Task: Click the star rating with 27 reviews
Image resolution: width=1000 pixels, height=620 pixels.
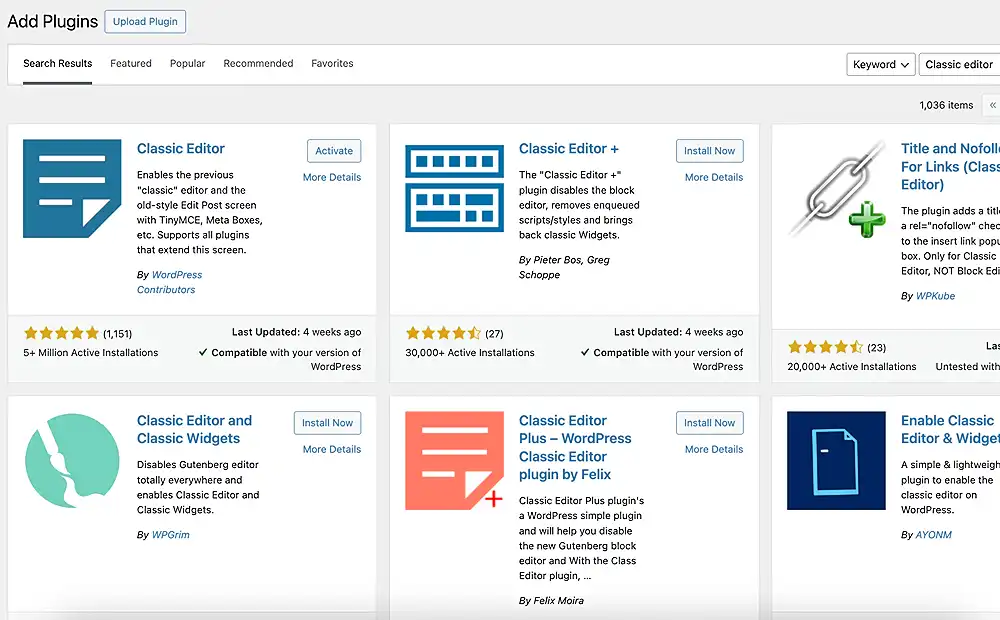Action: point(443,333)
